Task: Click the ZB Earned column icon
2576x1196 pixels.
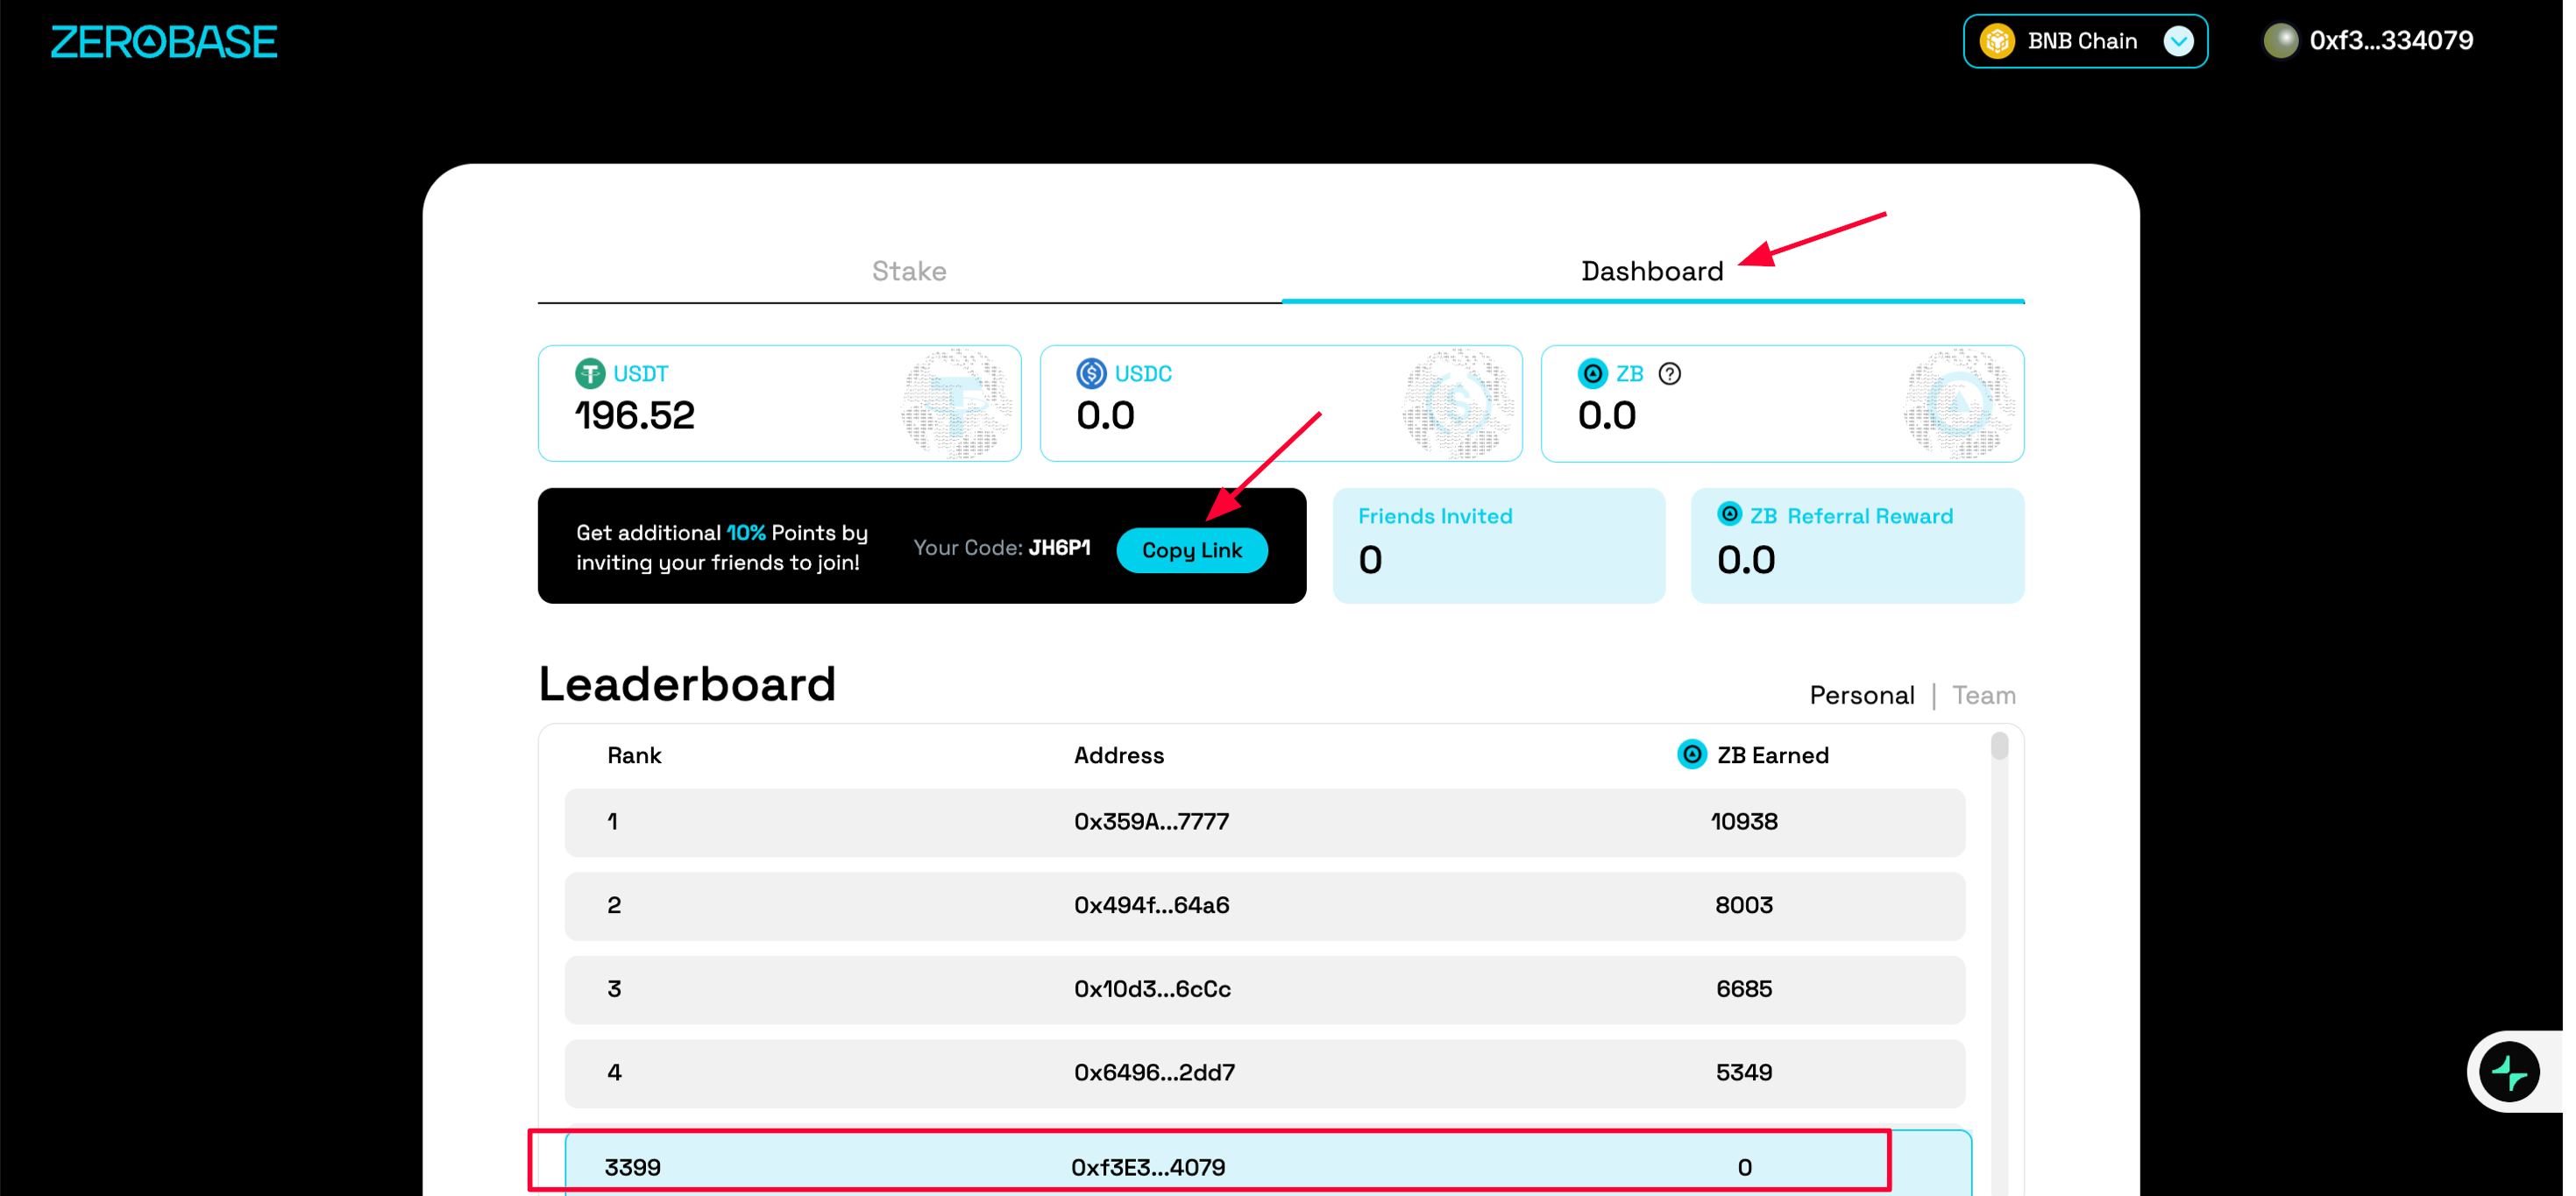Action: [x=1691, y=754]
